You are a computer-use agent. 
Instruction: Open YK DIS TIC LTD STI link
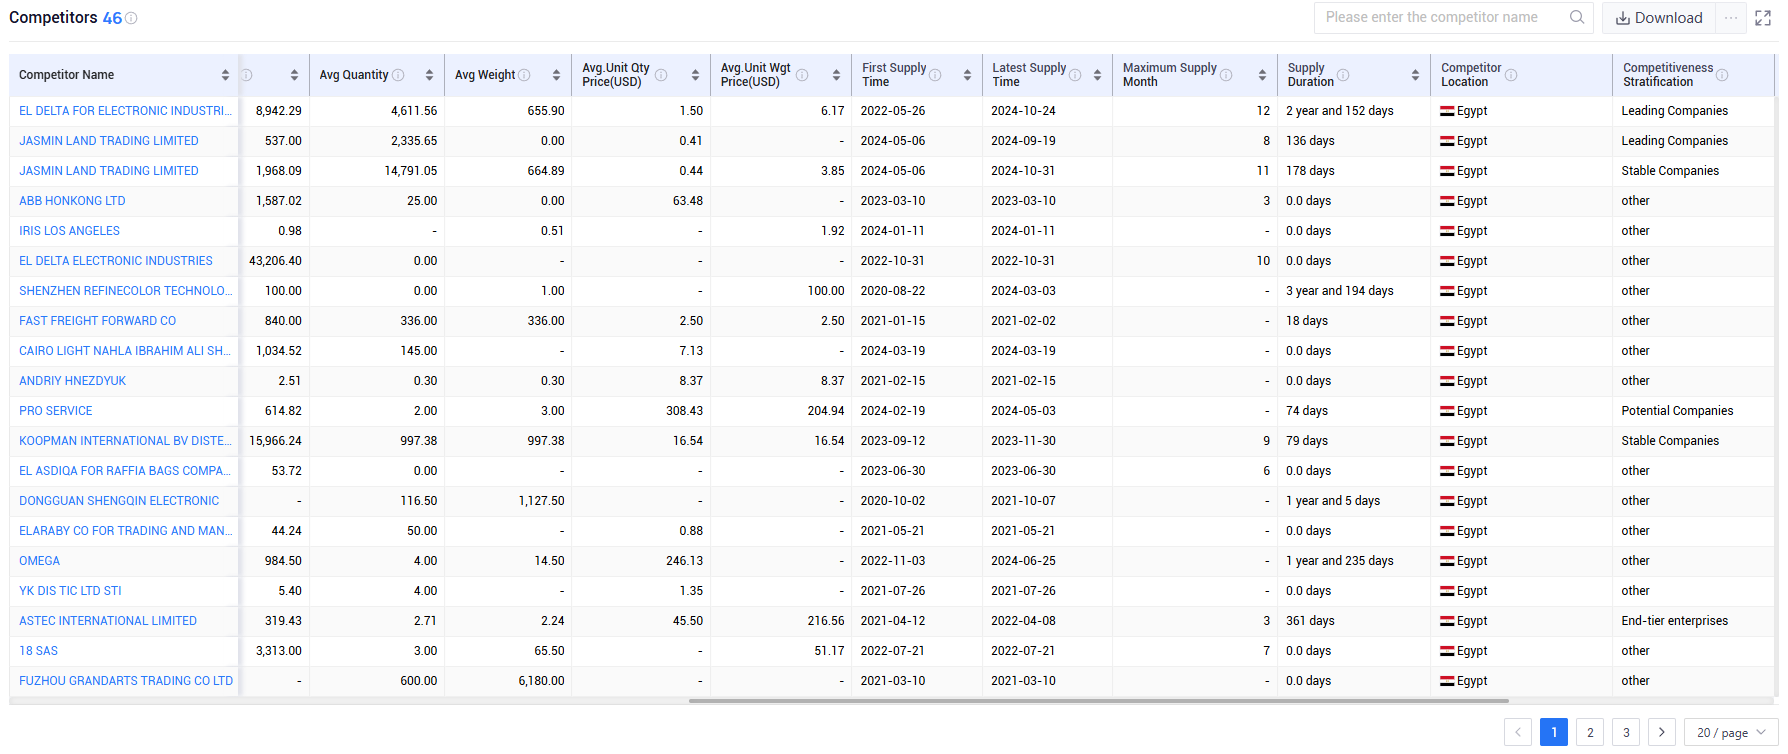[70, 591]
